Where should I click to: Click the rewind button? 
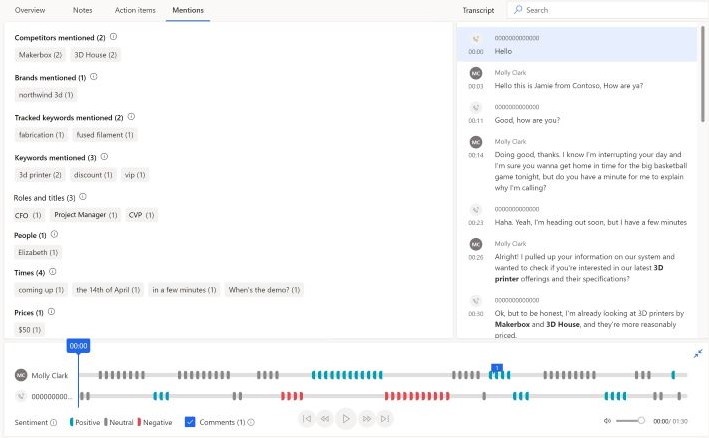[x=325, y=419]
